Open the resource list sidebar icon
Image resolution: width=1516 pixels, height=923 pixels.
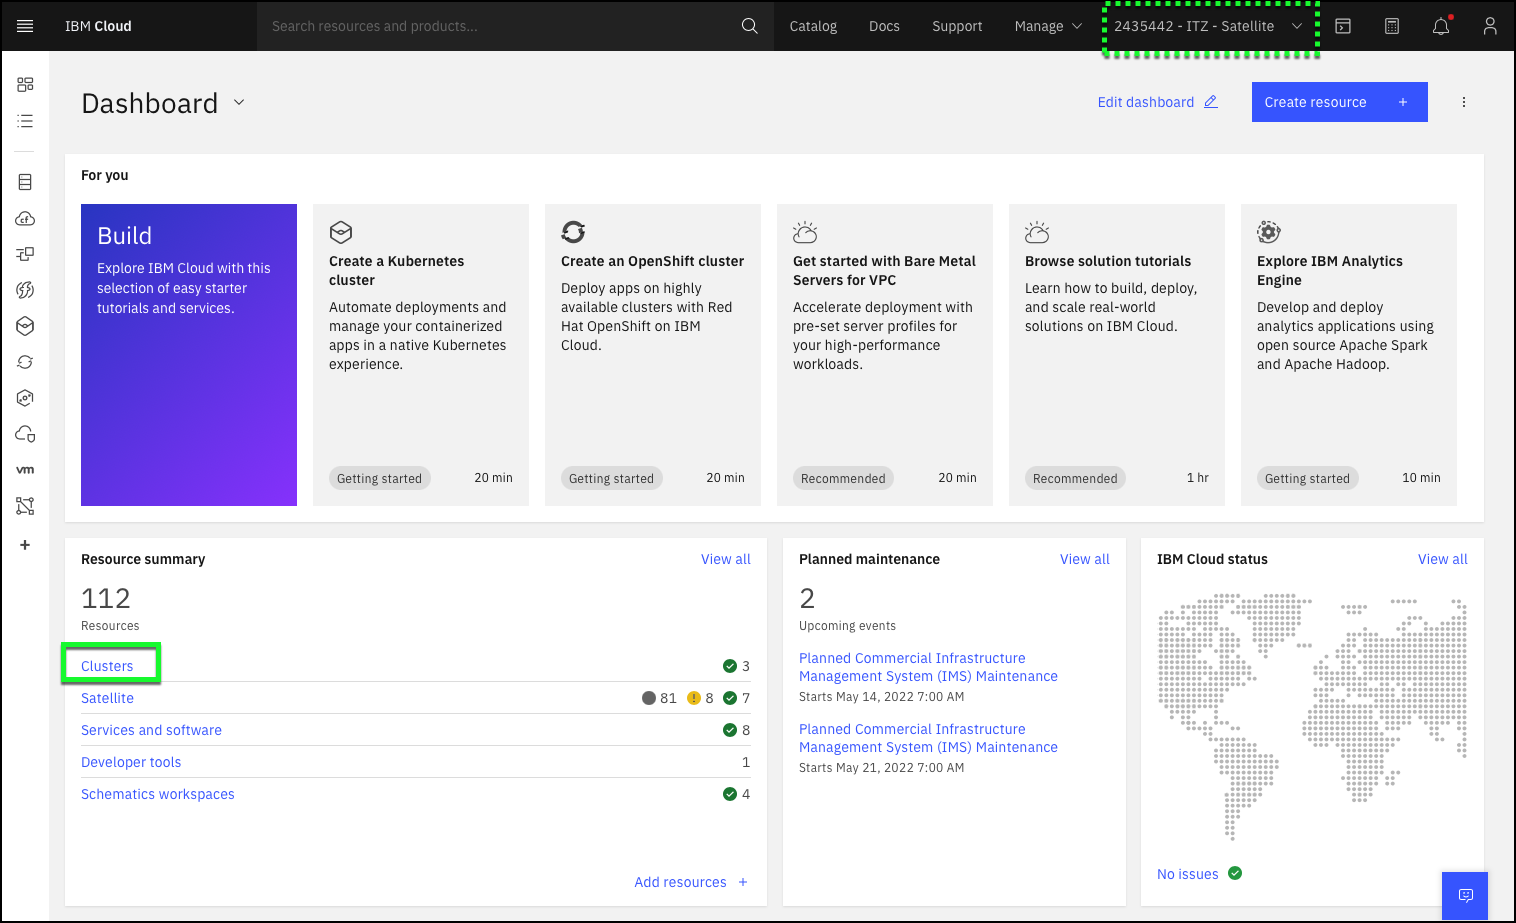pyautogui.click(x=25, y=121)
